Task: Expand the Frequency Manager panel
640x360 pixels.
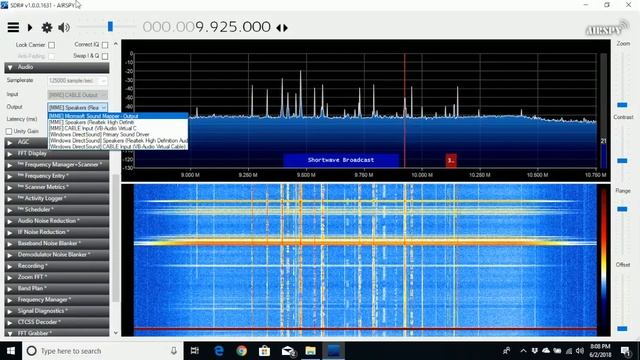Action: (x=57, y=300)
